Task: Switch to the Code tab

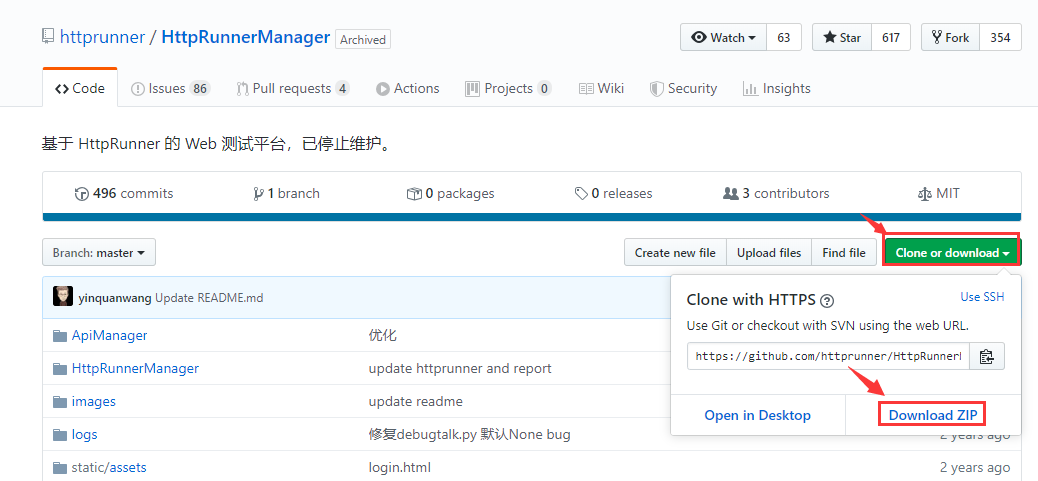Action: click(80, 89)
